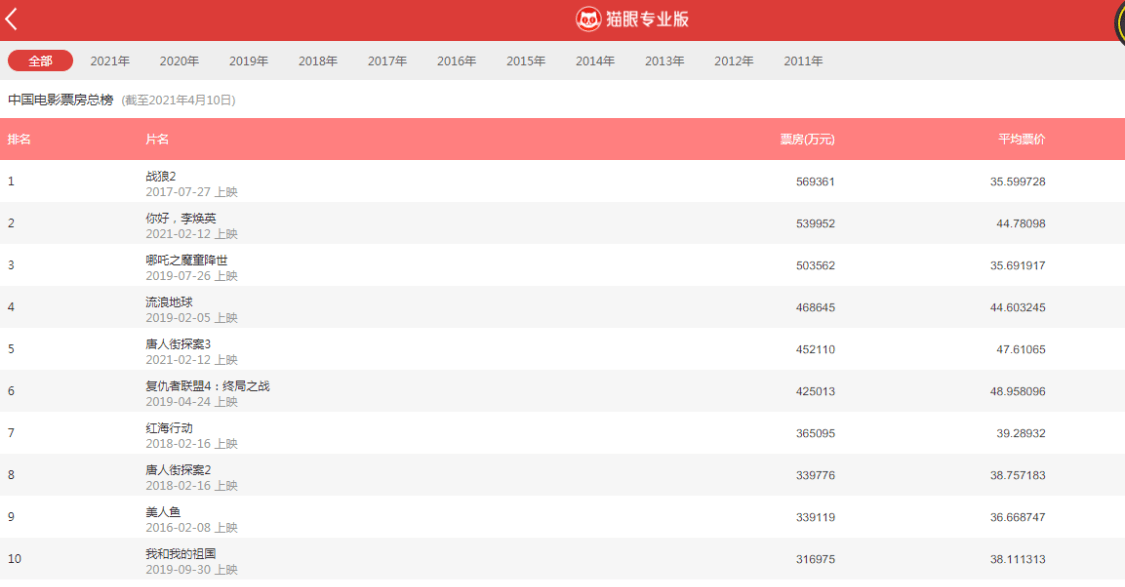1125x587 pixels.
Task: Click box office value 316975
Action: 815,560
